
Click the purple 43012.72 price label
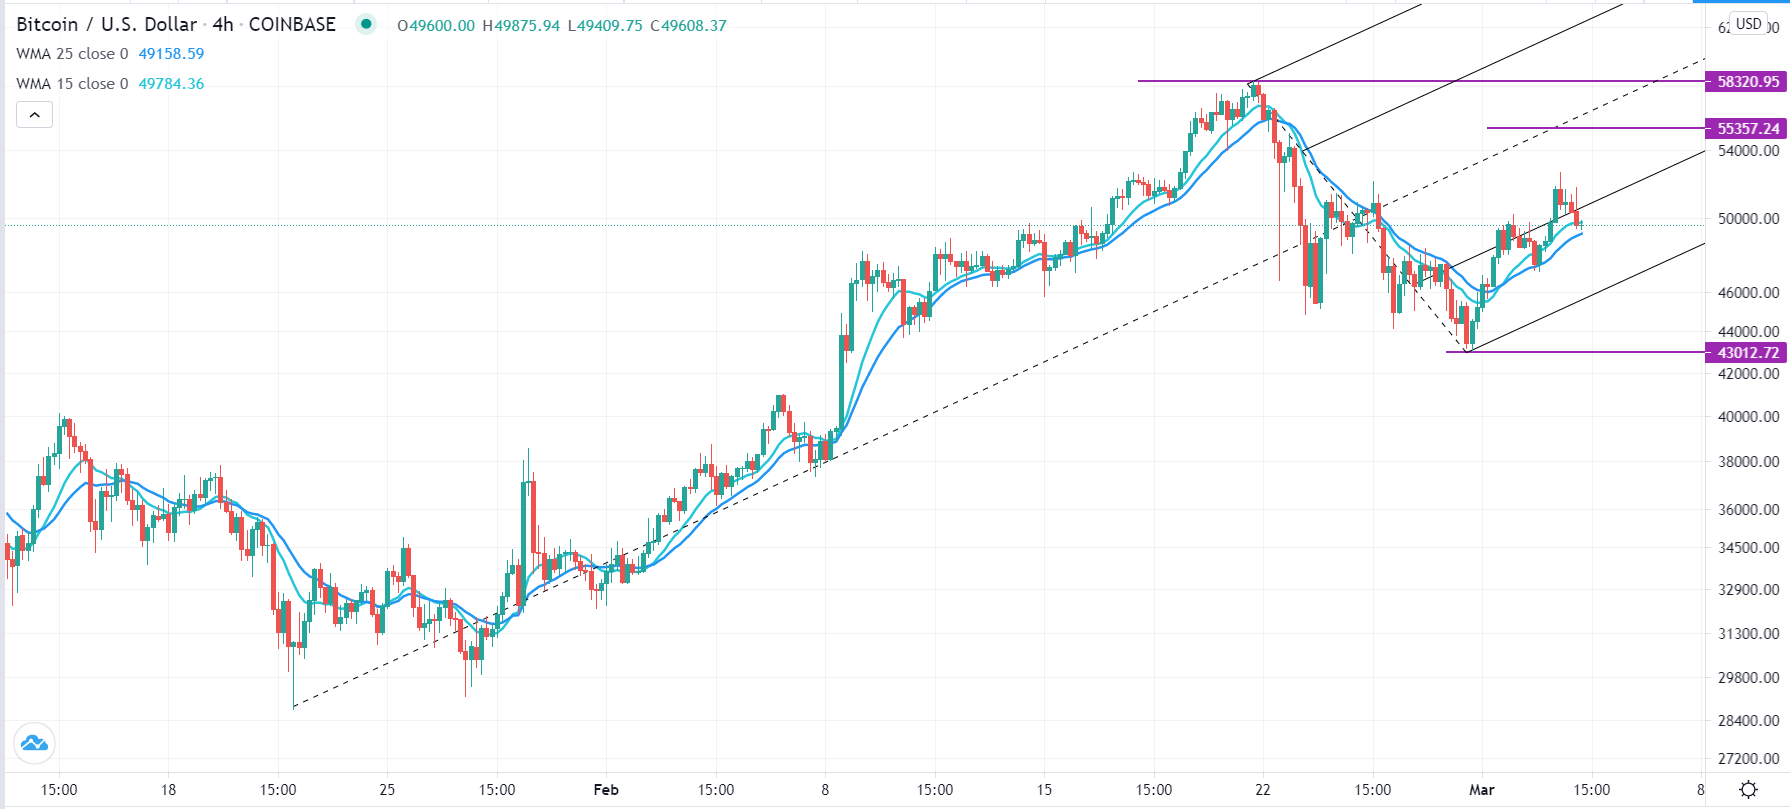pyautogui.click(x=1745, y=353)
